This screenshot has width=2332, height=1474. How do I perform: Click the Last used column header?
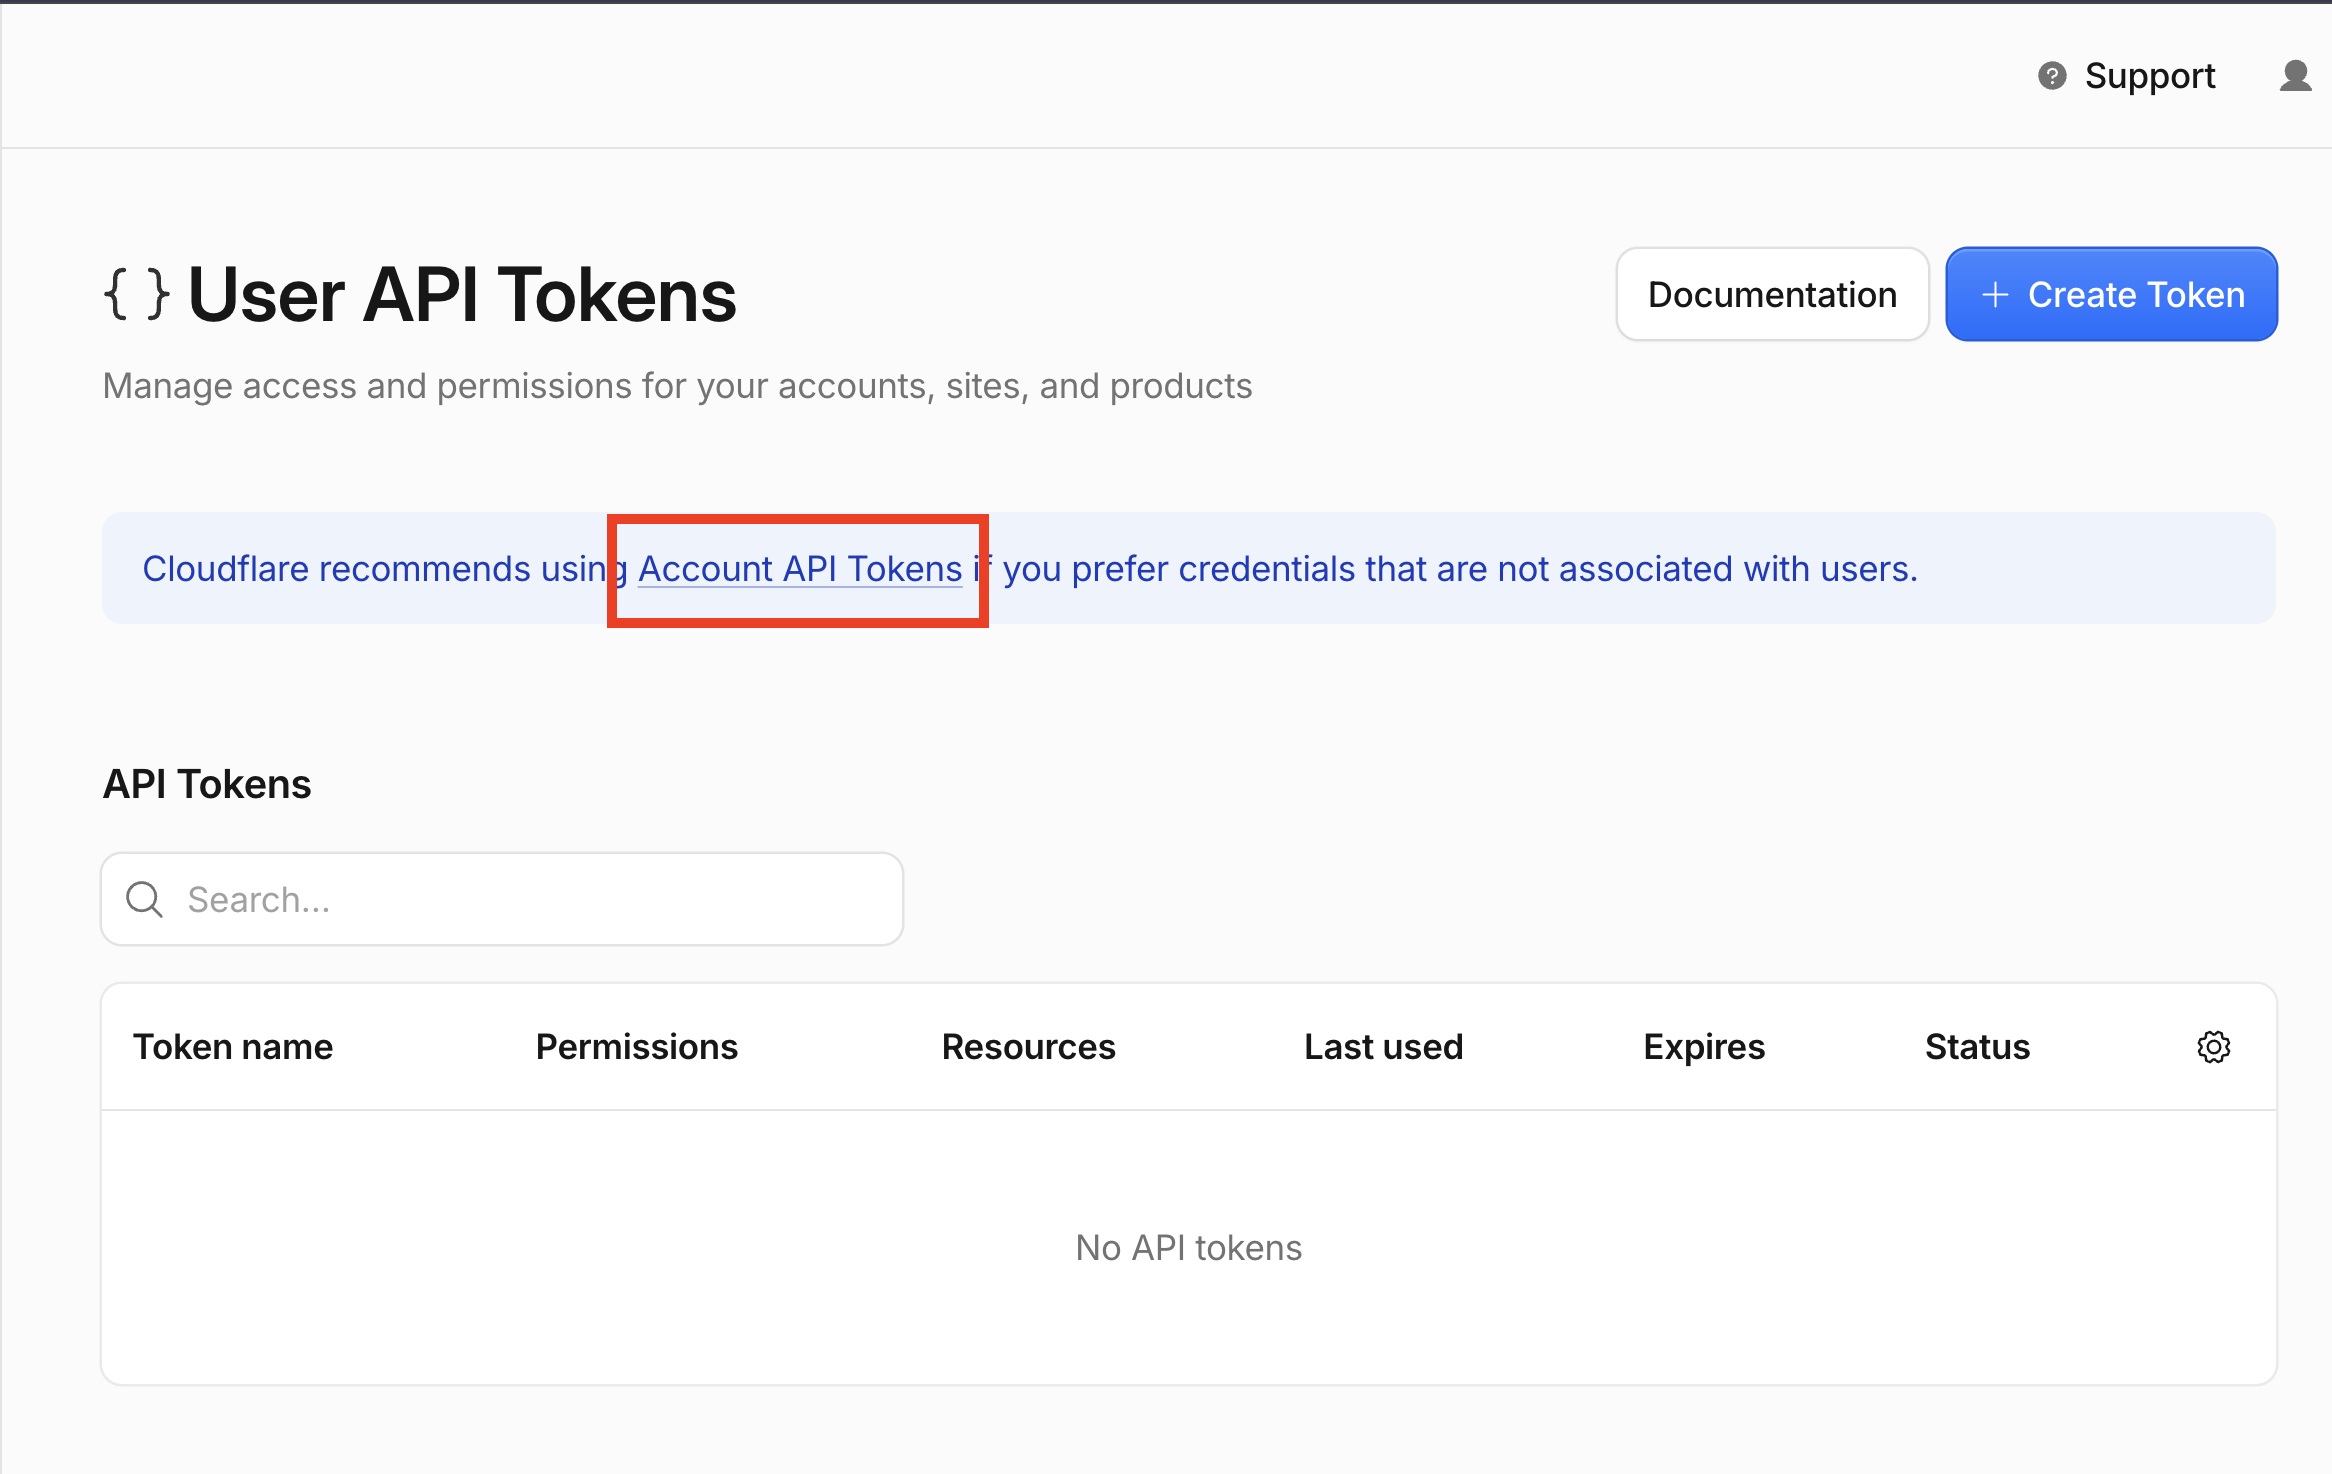coord(1383,1047)
